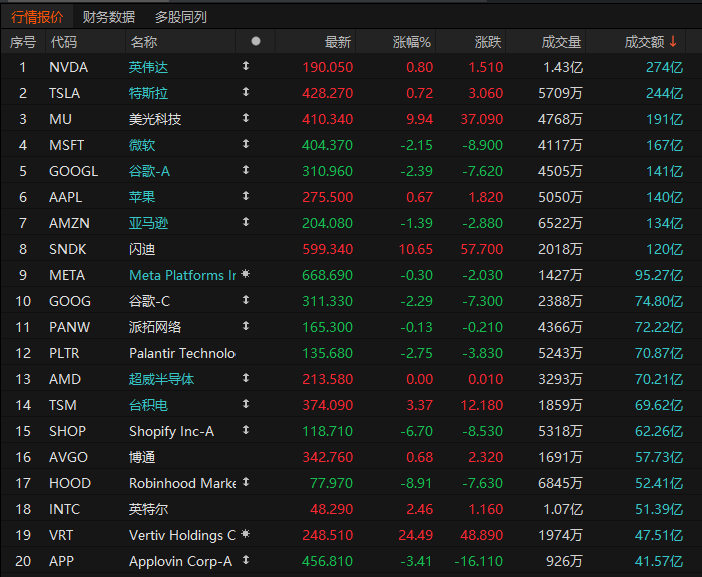
Task: Select the Robinhood Marke name cell
Action: click(x=182, y=483)
